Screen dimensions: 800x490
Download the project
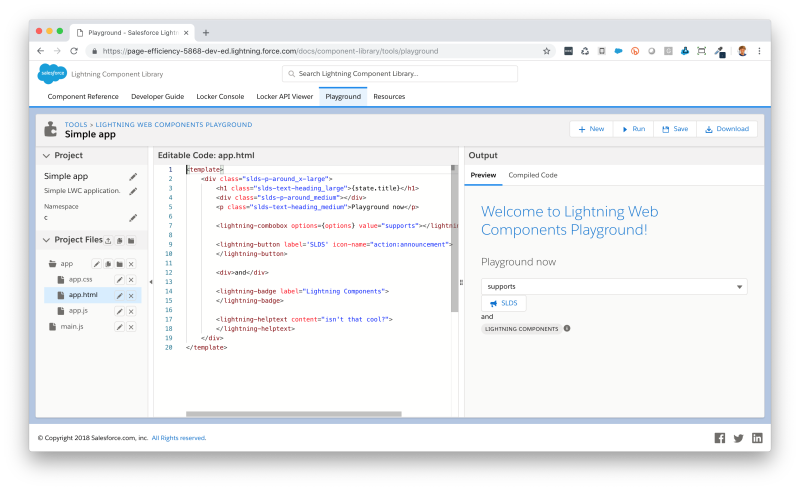point(727,129)
